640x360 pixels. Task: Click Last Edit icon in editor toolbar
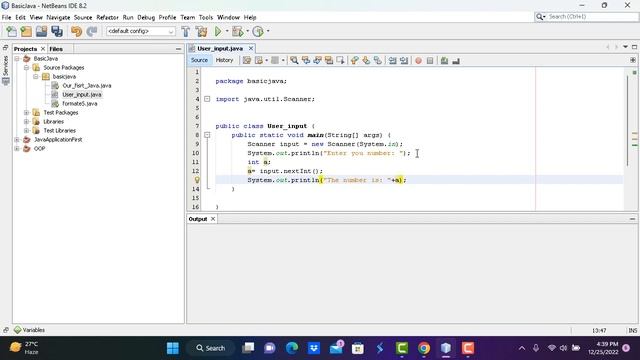pyautogui.click(x=247, y=60)
